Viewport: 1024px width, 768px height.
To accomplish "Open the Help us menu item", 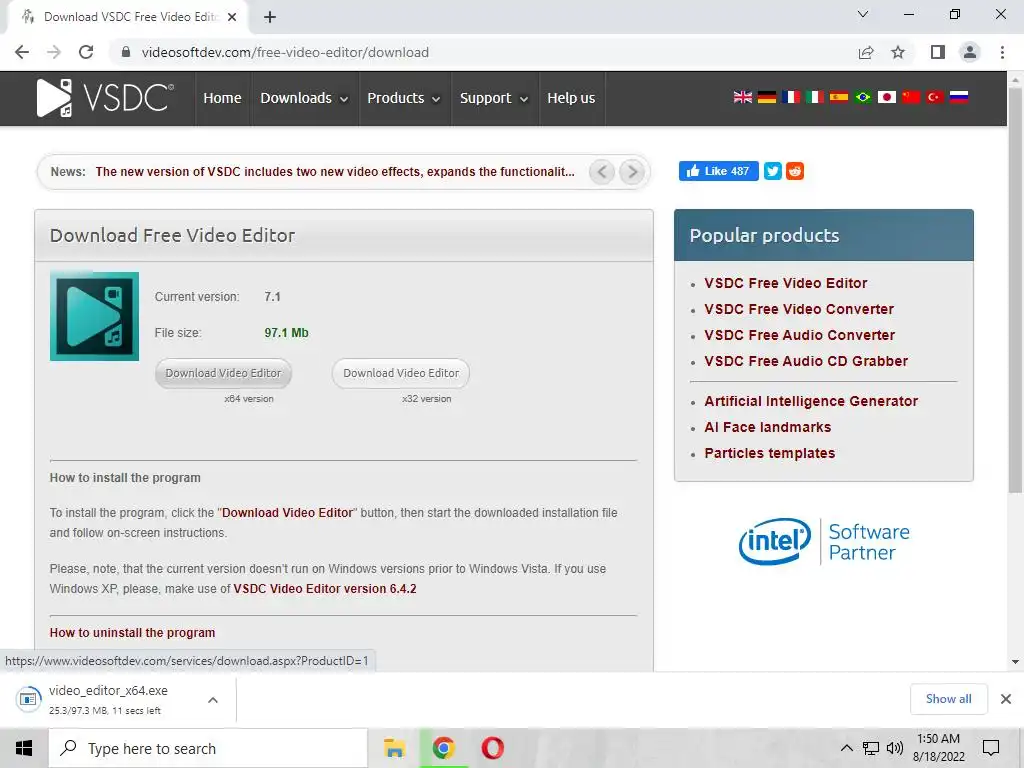I will pos(571,98).
